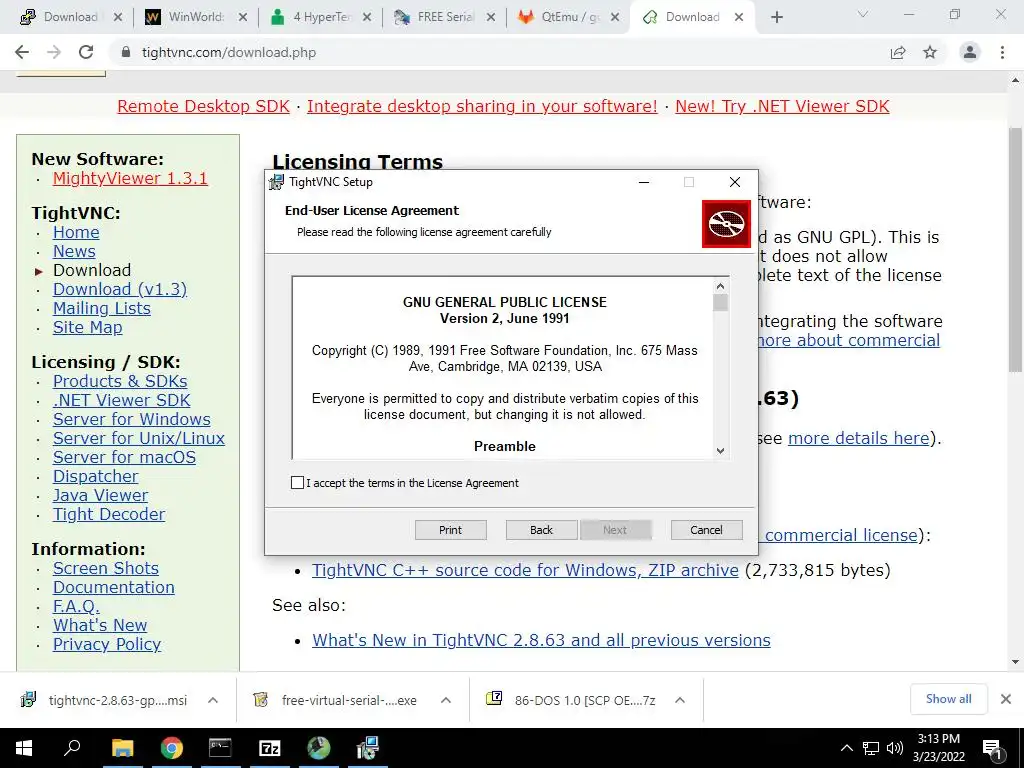The height and width of the screenshot is (768, 1024).
Task: Open the New! Try .NET Viewer SDK link
Action: click(782, 106)
